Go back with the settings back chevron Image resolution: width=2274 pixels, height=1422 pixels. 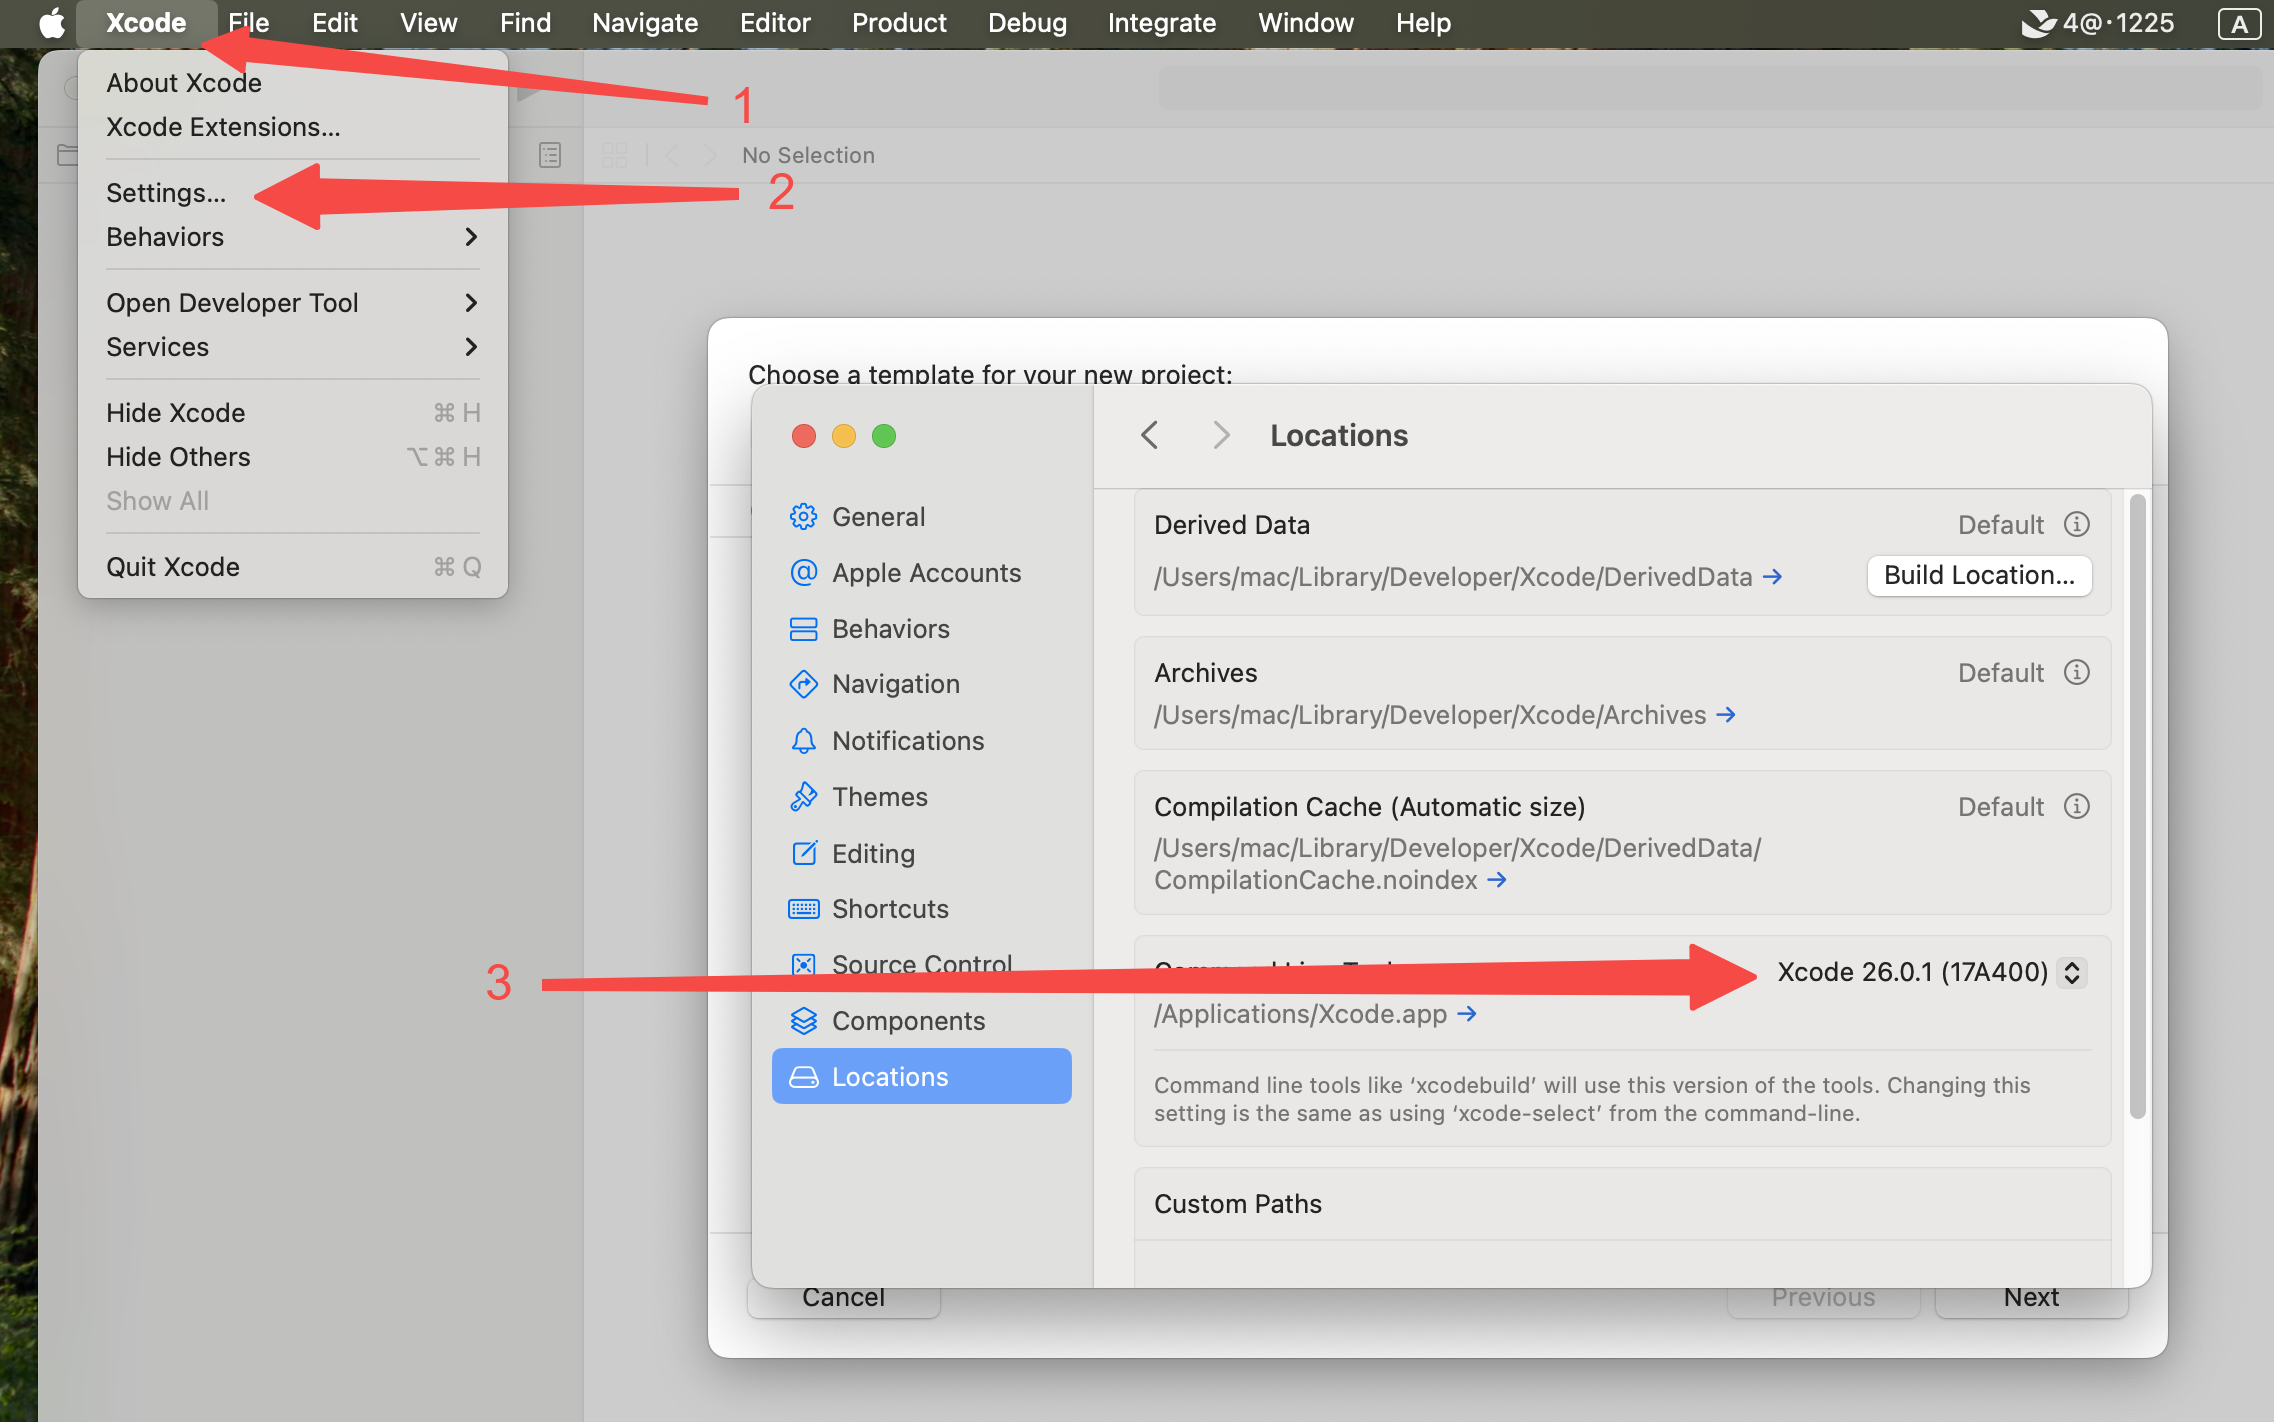1150,435
